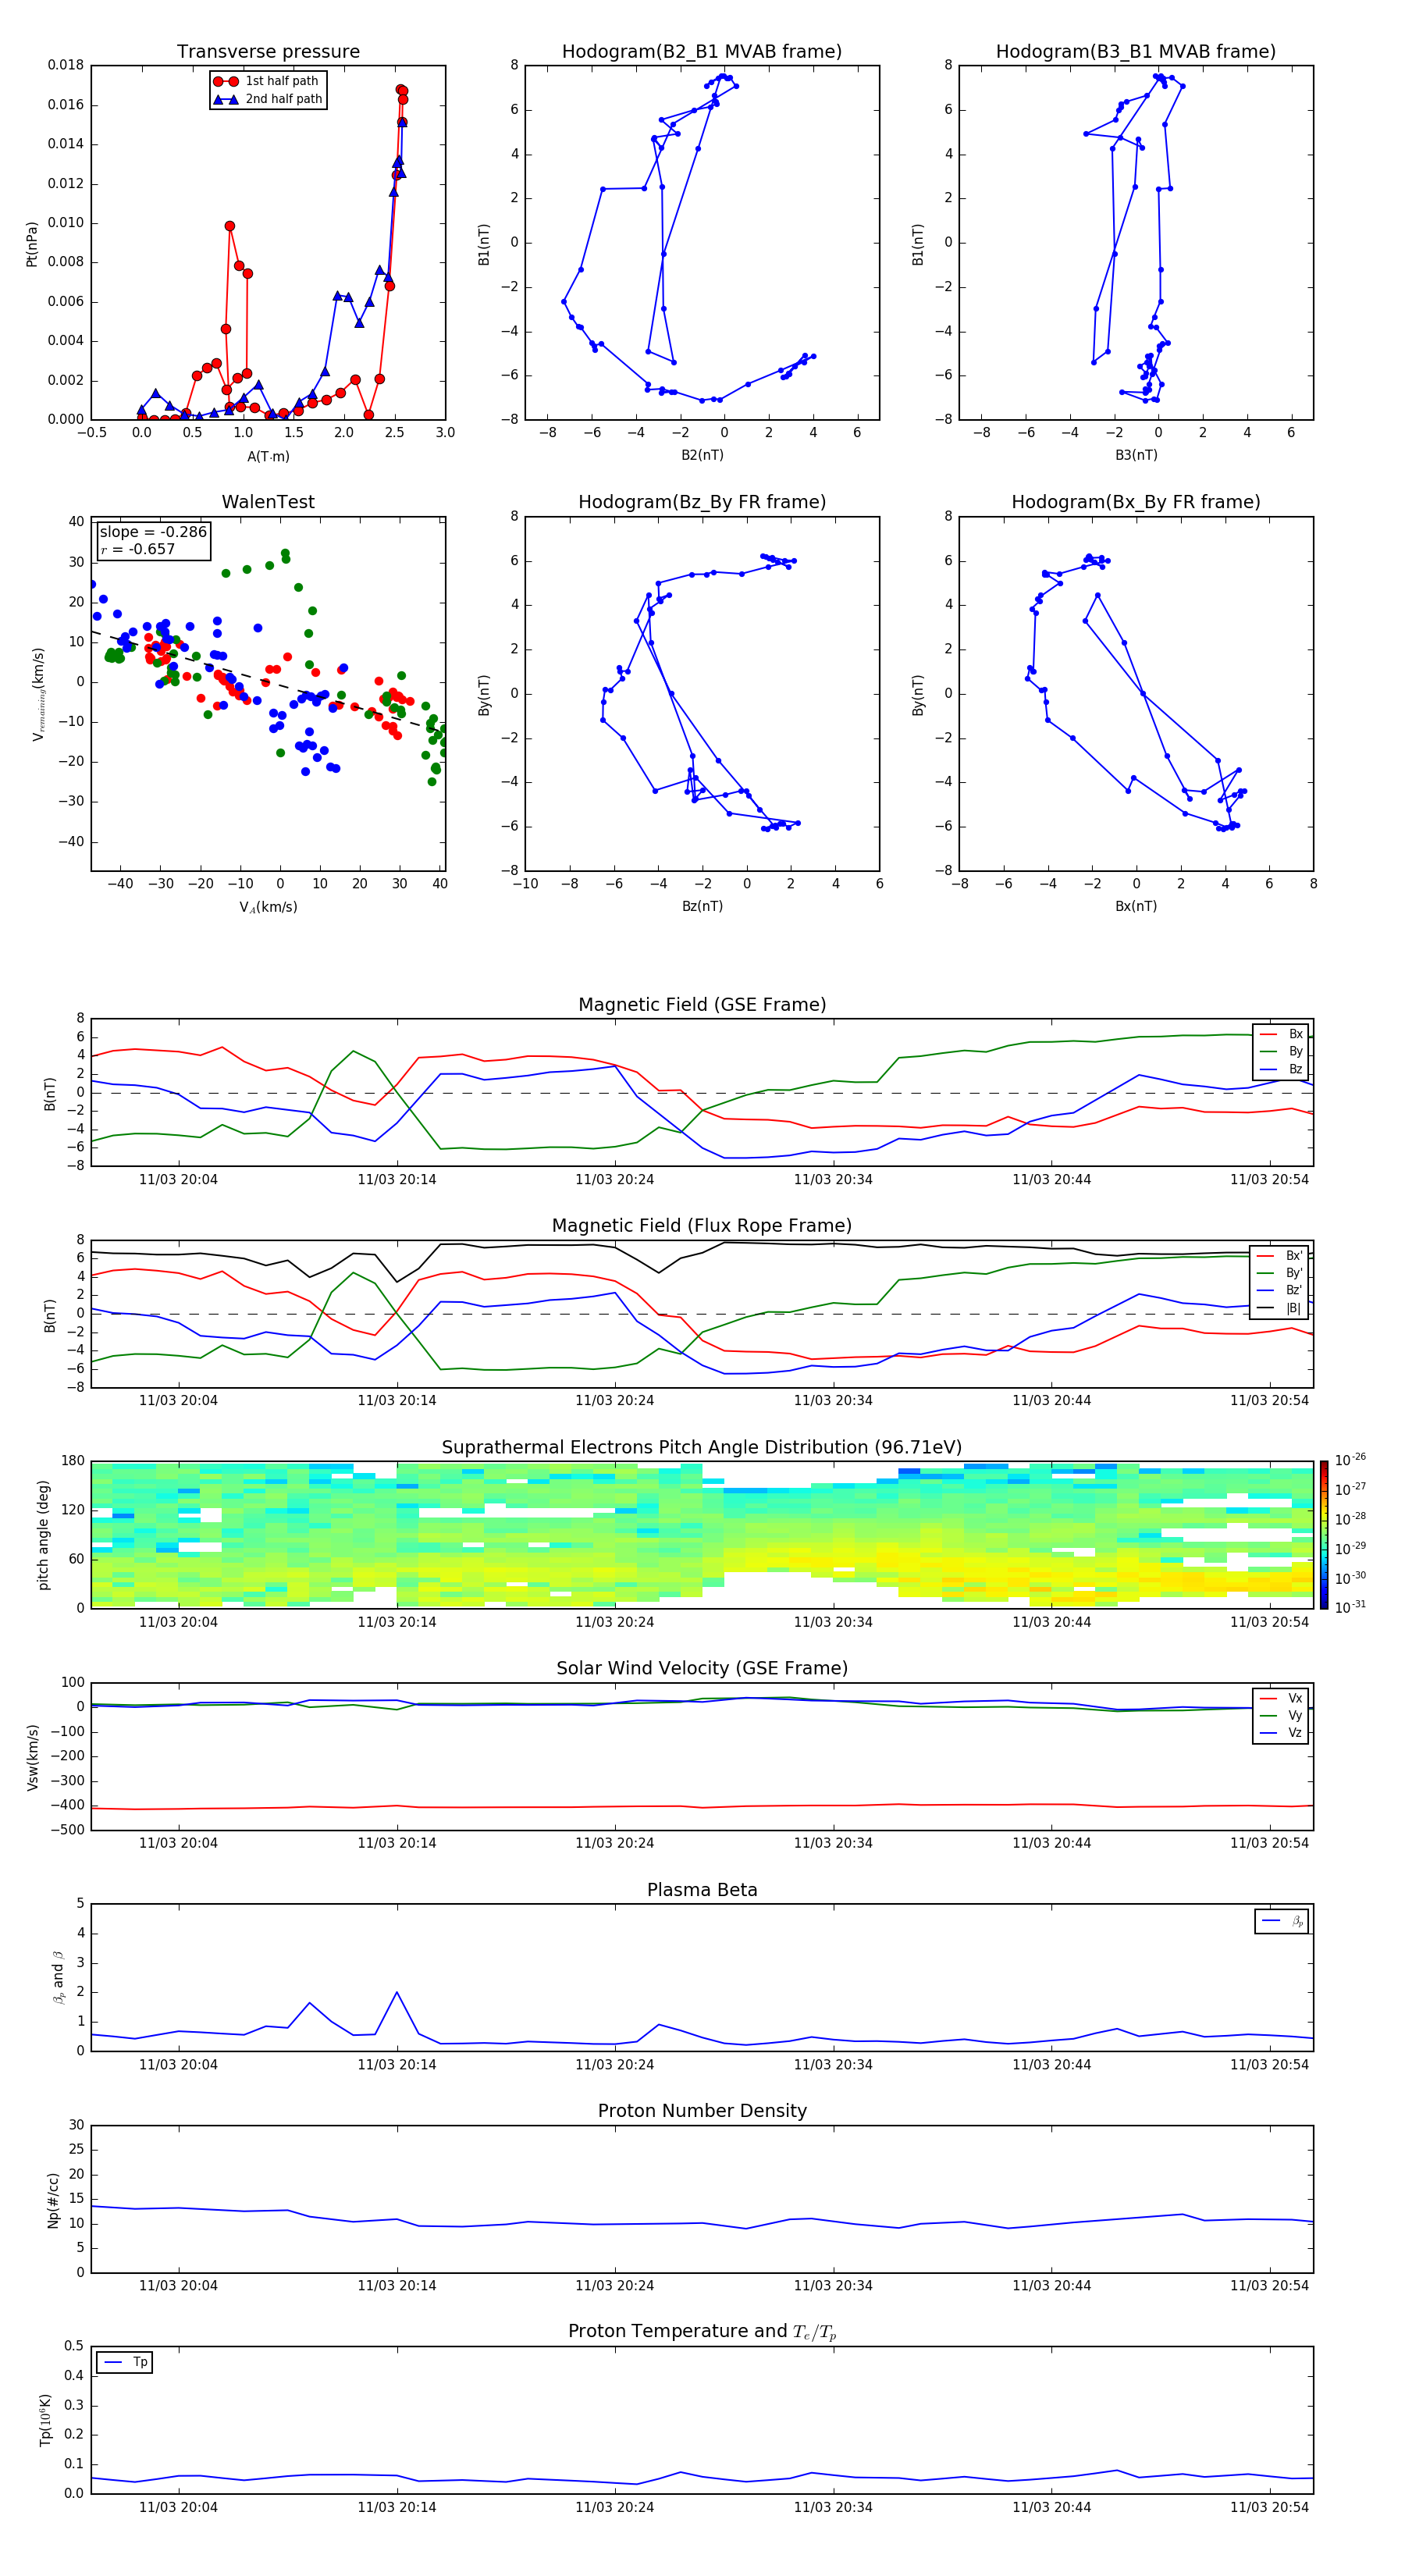
Task: Click the 'Tp' legend in proton temperature plot
Action: point(125,2362)
